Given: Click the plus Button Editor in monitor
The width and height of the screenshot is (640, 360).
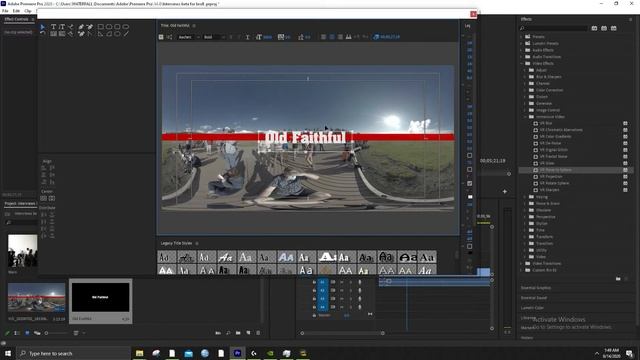Looking at the screenshot, I should (505, 191).
